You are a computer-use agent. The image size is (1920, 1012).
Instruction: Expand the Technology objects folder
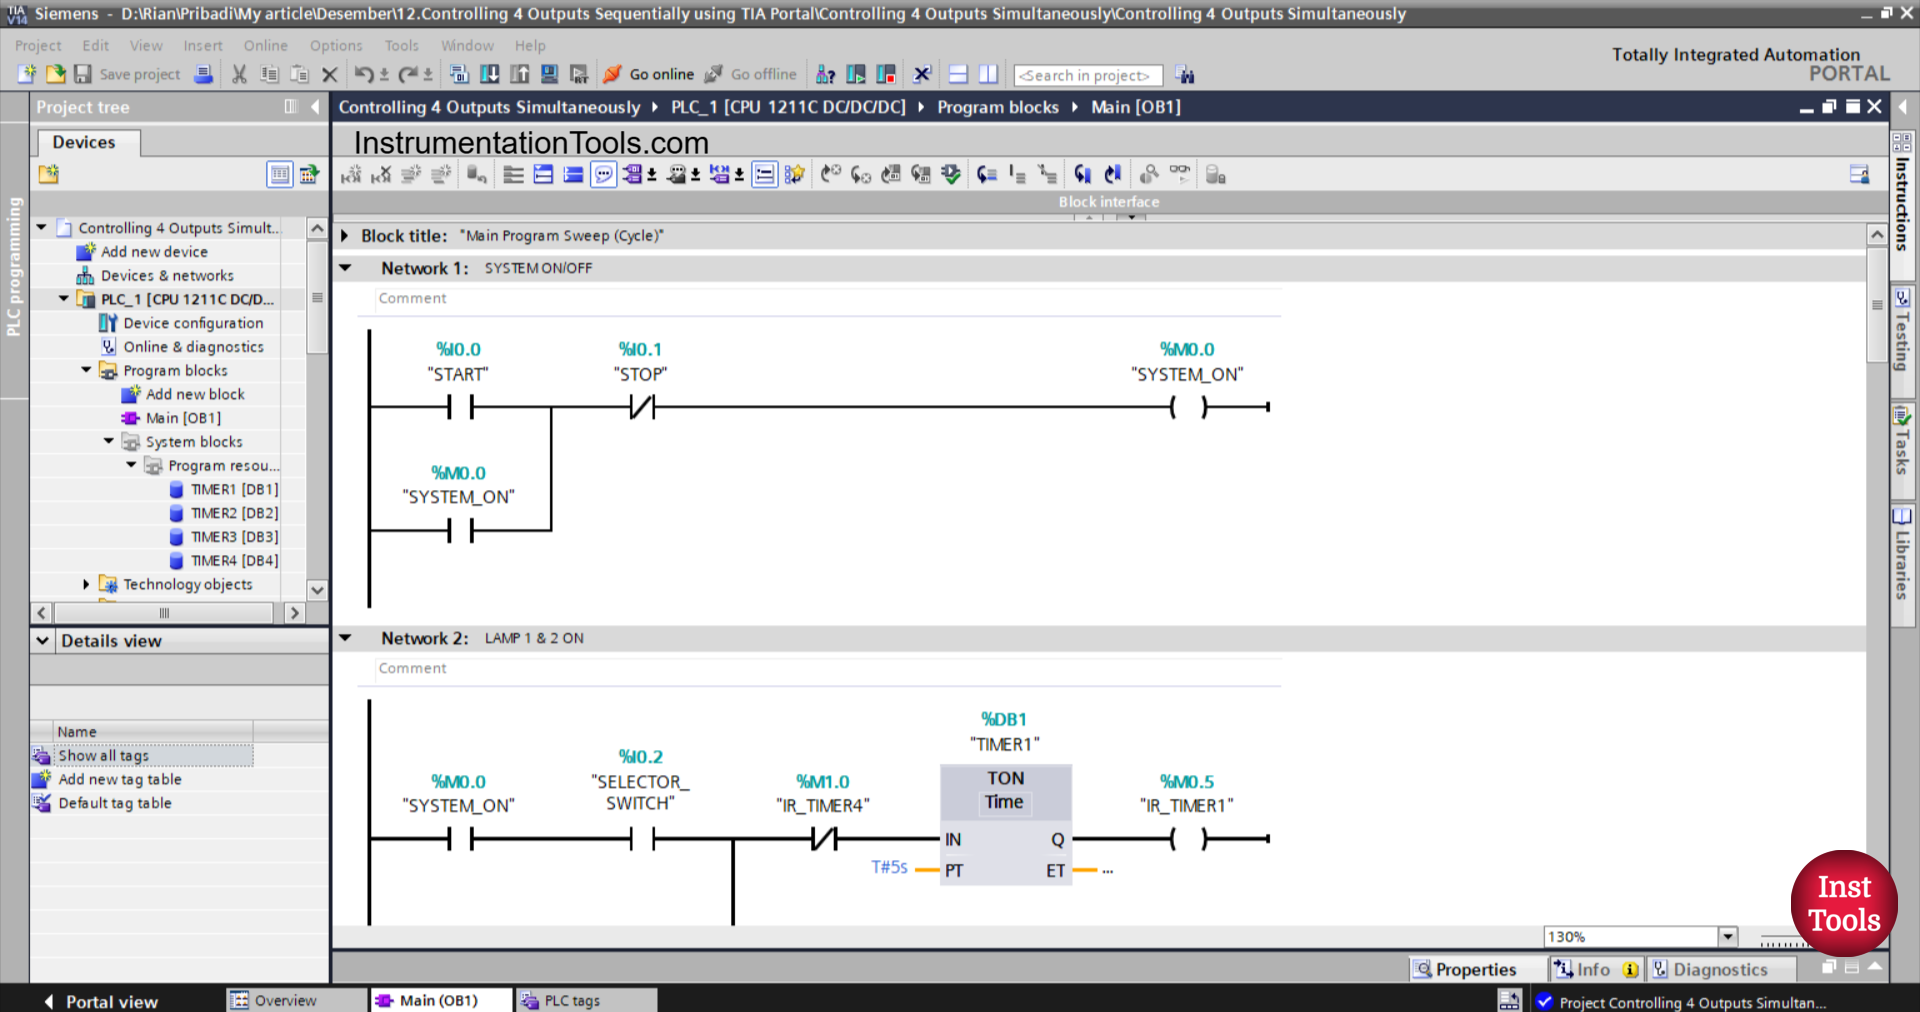[86, 584]
